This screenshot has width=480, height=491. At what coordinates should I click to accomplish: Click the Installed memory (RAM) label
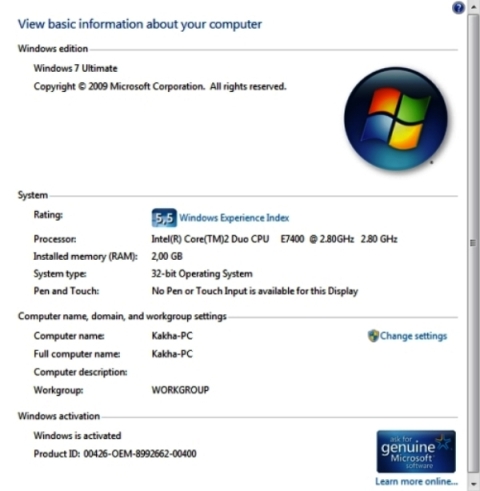86,256
